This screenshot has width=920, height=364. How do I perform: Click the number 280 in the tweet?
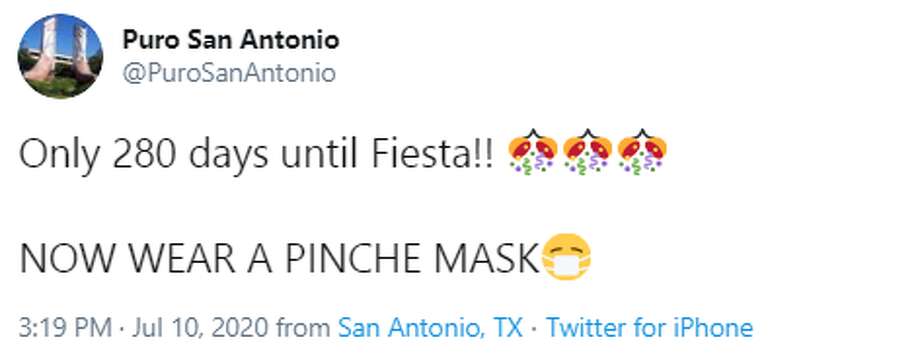(x=138, y=154)
